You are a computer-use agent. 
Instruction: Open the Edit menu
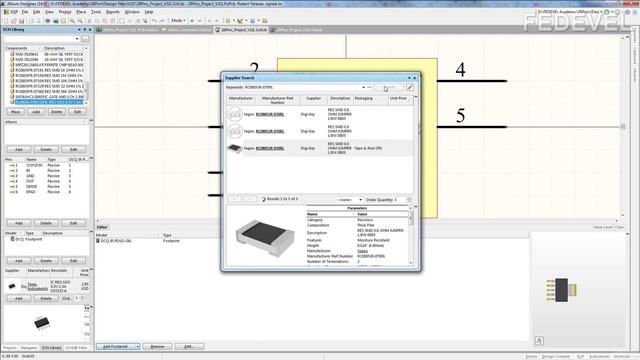tap(37, 12)
